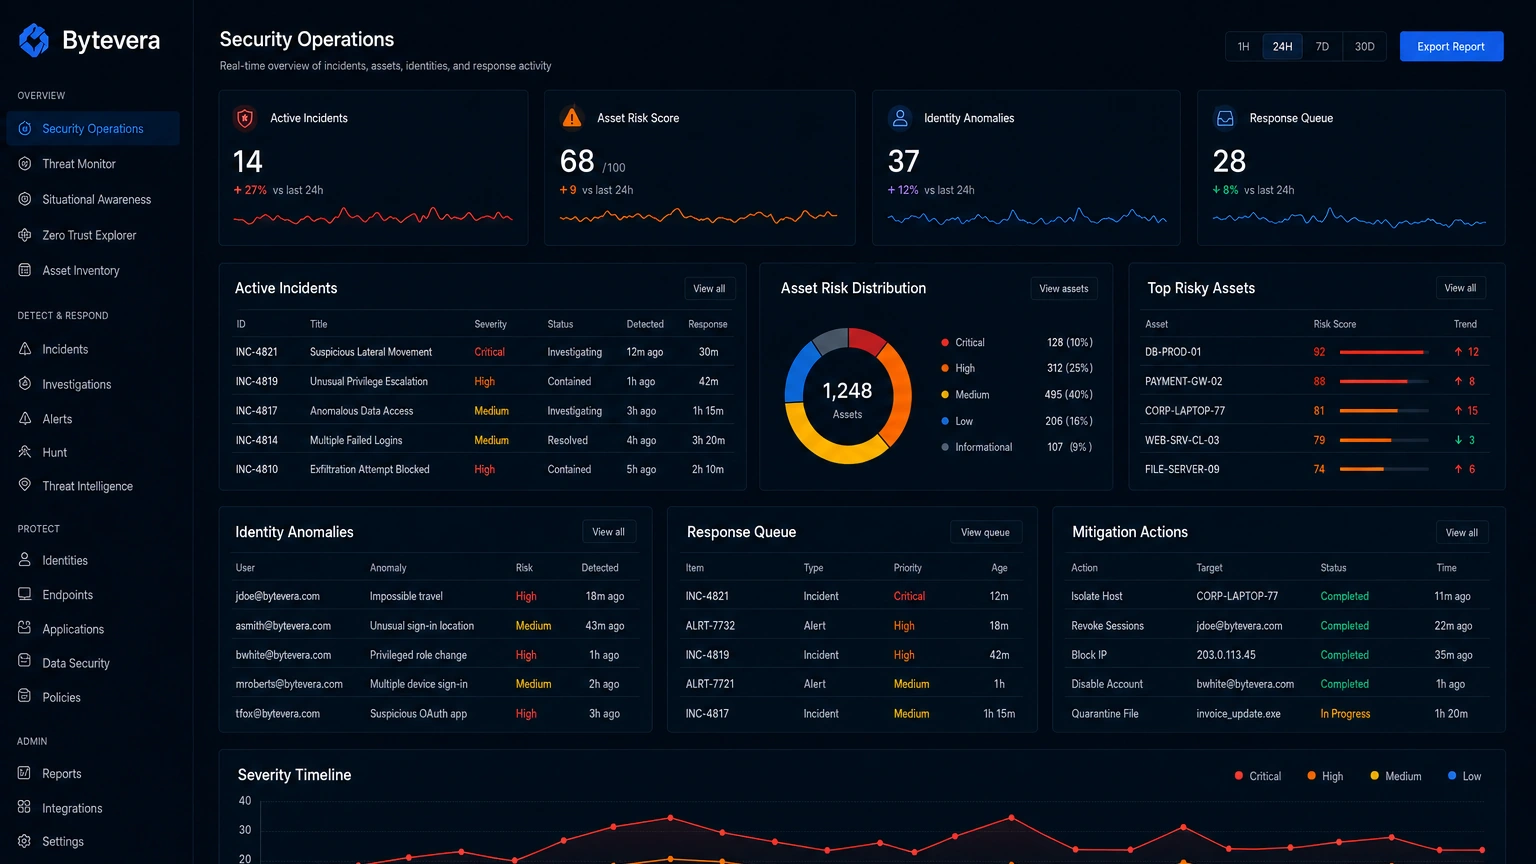Click asset PAYMENT-GW-02
Viewport: 1536px width, 864px height.
tap(1183, 381)
